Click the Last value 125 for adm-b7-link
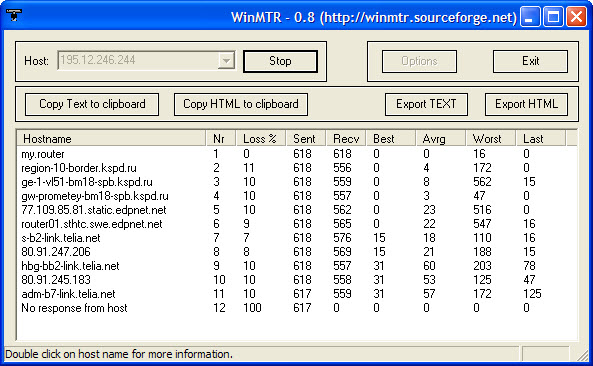Viewport: 593px width, 366px height. tap(532, 294)
